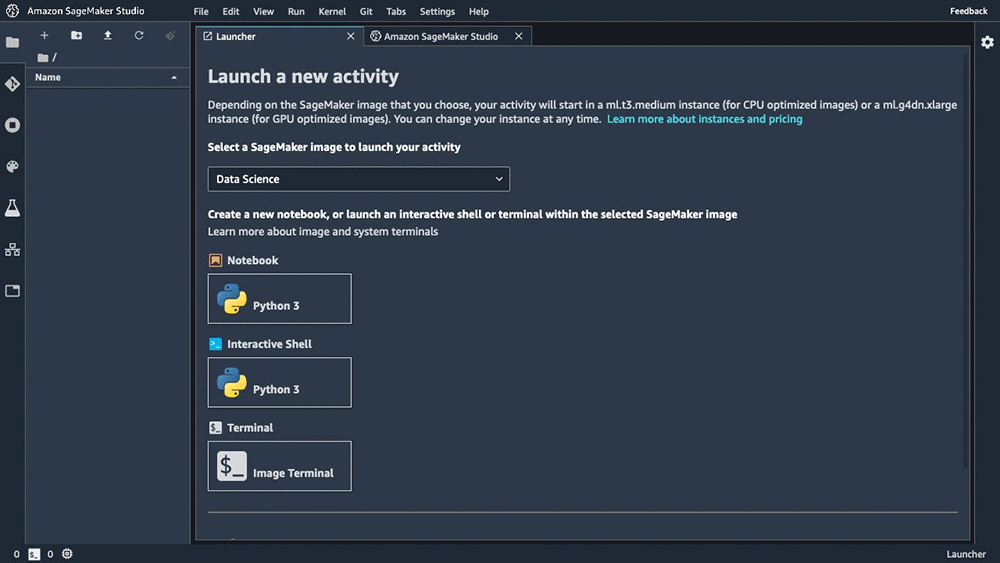
Task: Click the Interactive Shell section icon
Action: 216,344
